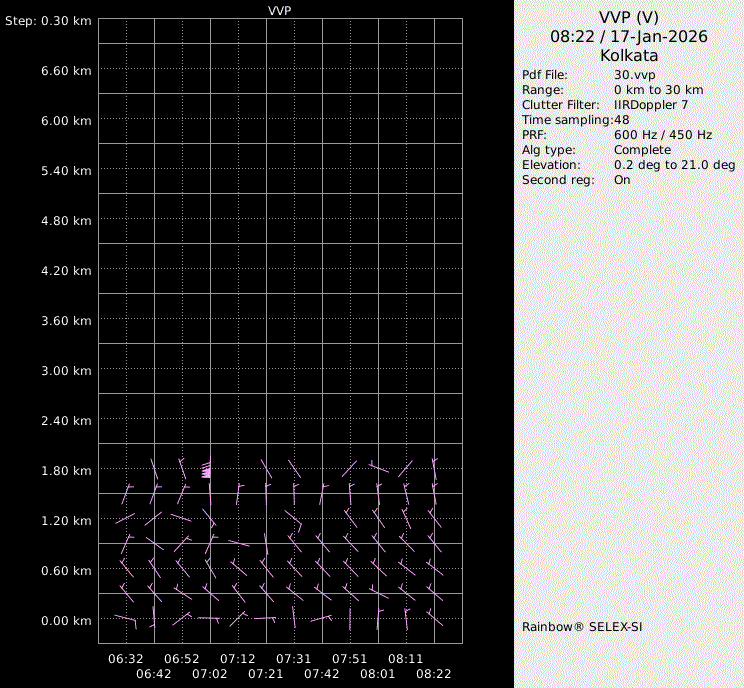Viewport: 744px width, 688px height.
Task: Click the dense wind barb cluster at 1.80 km
Action: pyautogui.click(x=206, y=470)
